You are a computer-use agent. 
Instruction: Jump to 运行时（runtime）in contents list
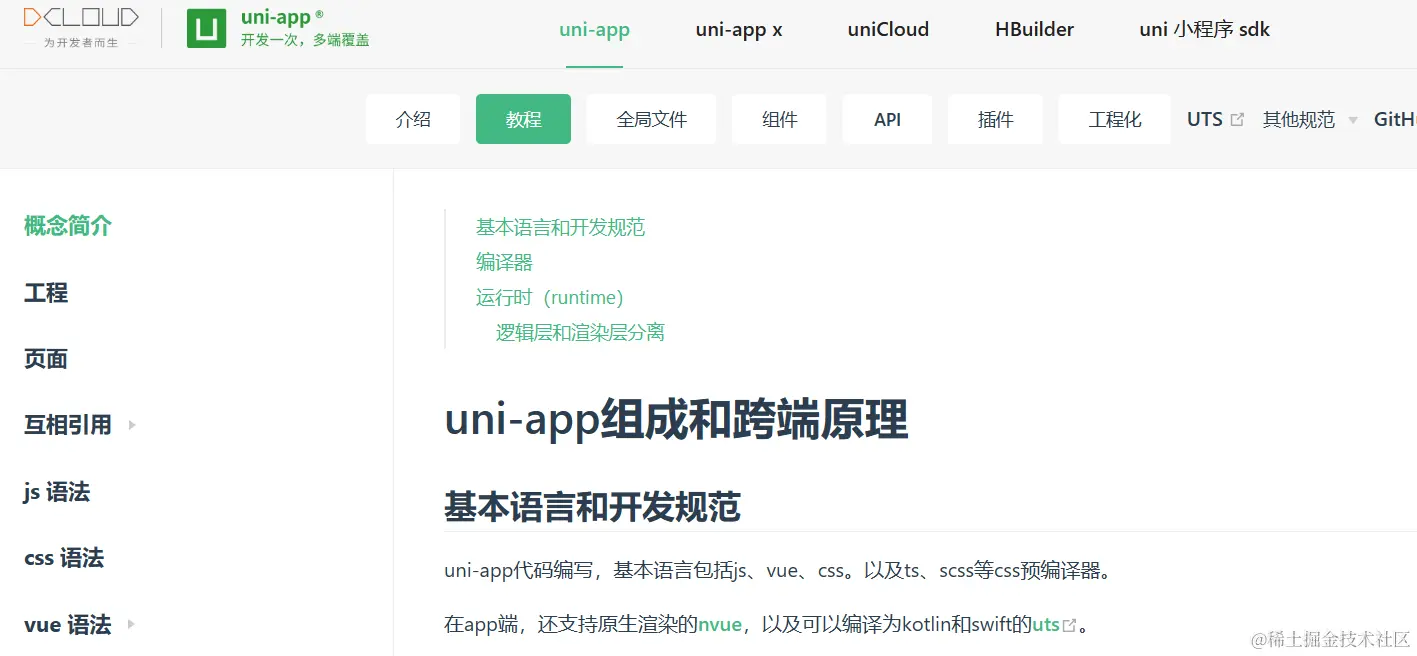point(550,297)
